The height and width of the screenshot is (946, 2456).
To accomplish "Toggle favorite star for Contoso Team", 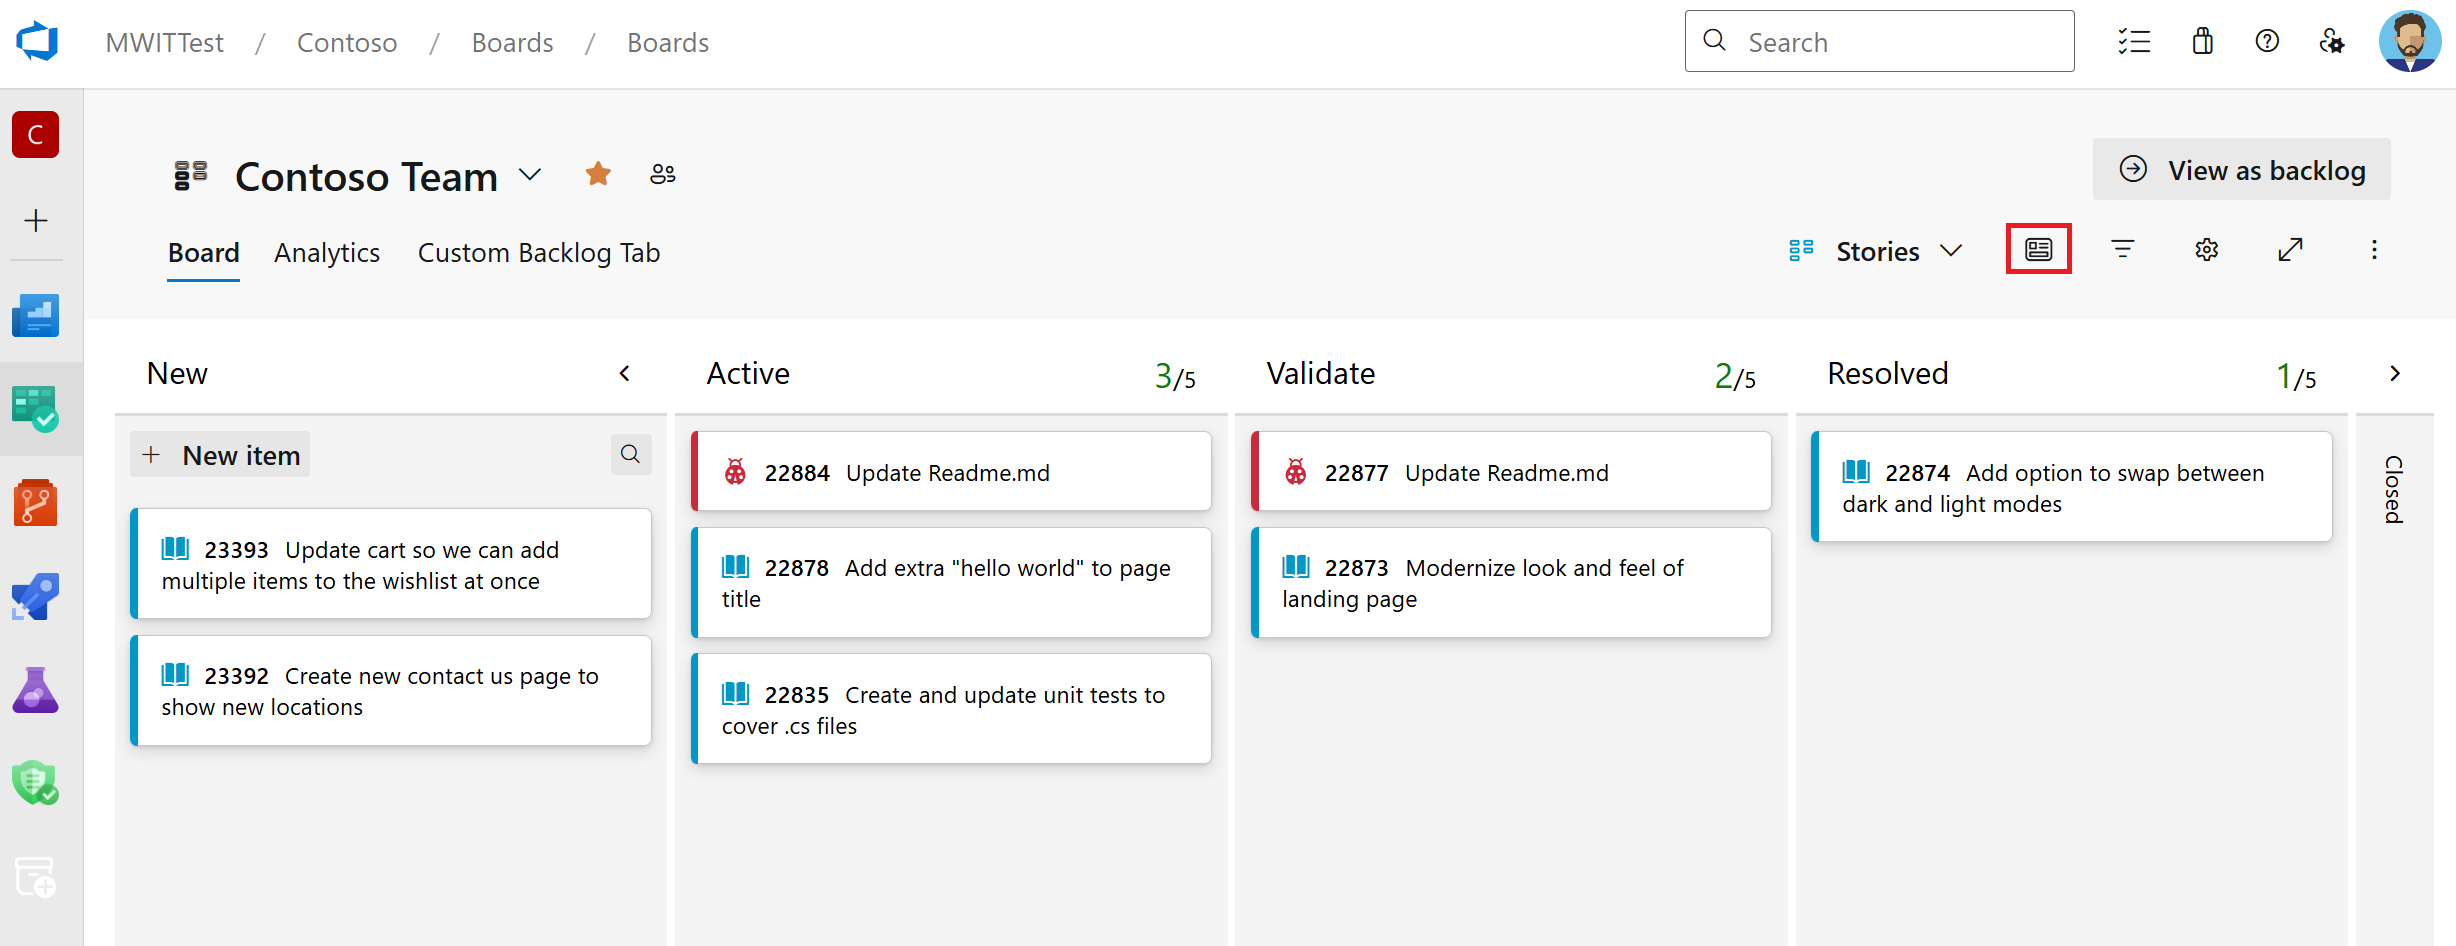I will [598, 173].
